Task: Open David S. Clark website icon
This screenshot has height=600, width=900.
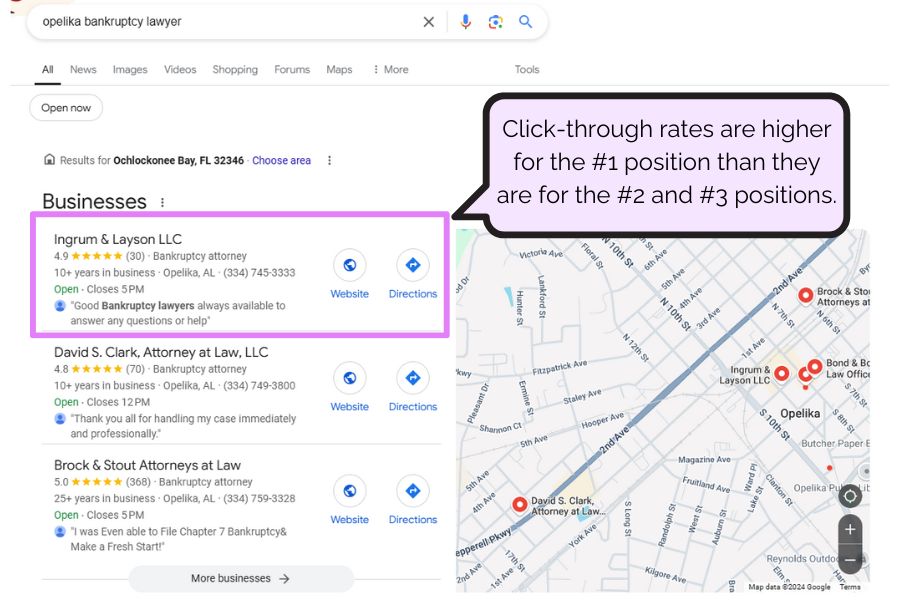Action: [349, 378]
